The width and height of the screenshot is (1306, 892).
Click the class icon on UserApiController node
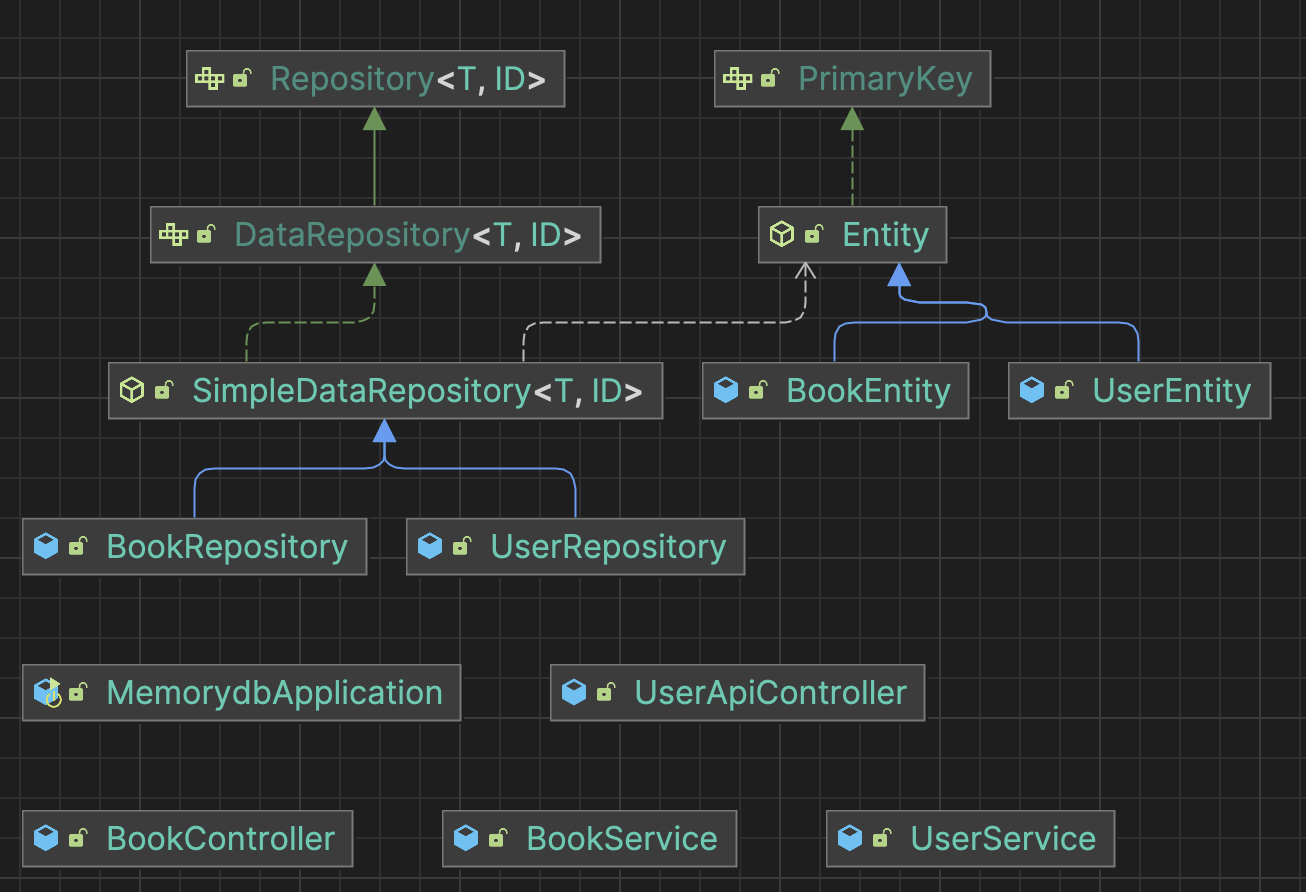573,692
